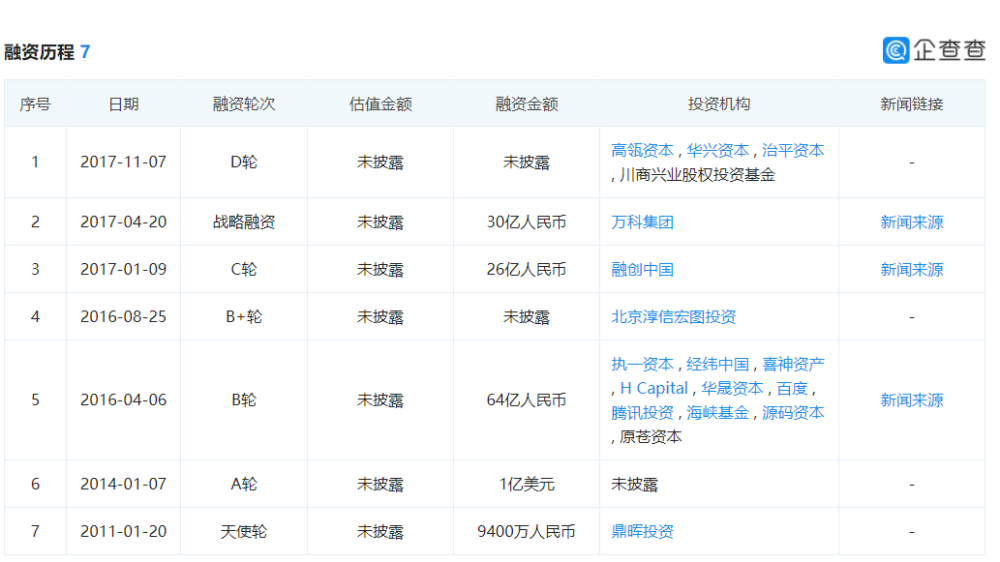Image resolution: width=1000 pixels, height=562 pixels.
Task: Click the 64亿人民币 amount cell
Action: pyautogui.click(x=526, y=400)
